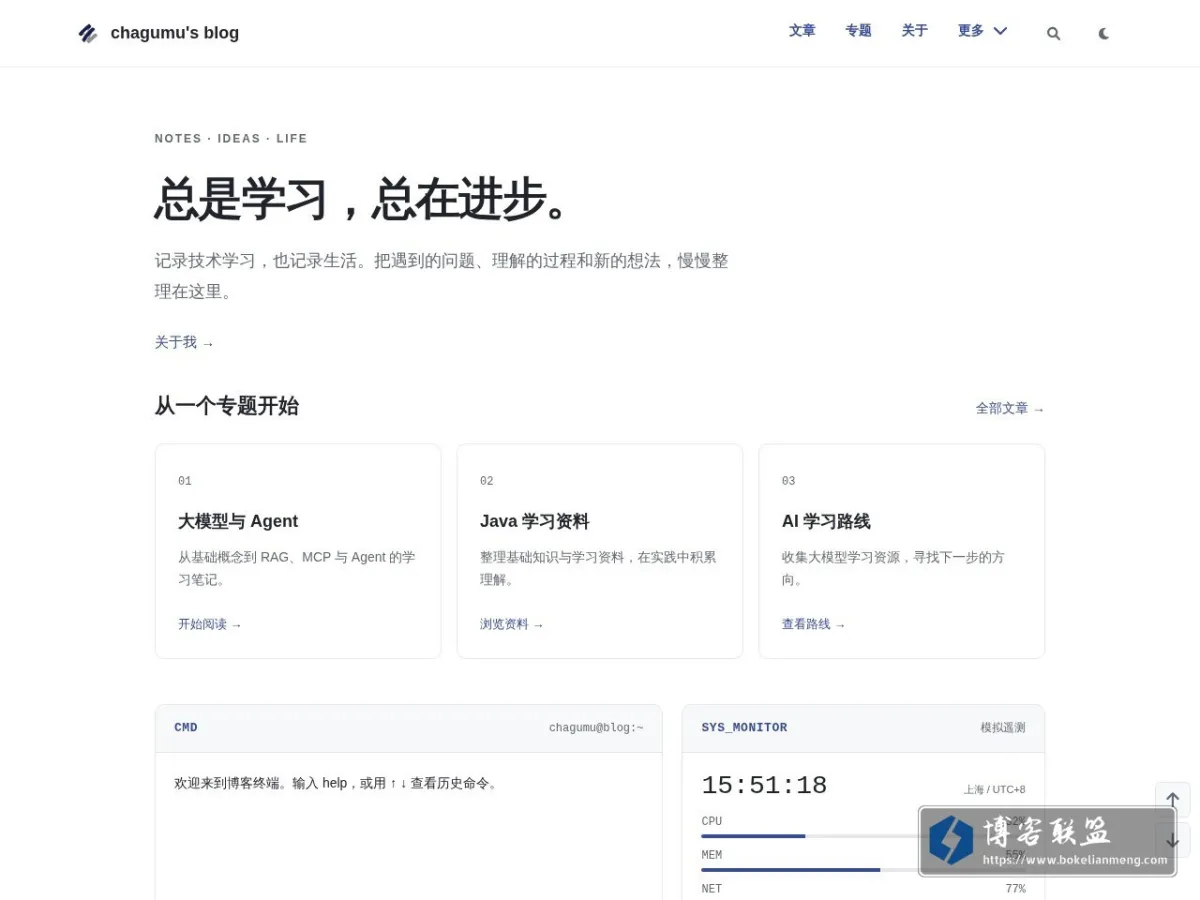
Task: Click the chagumu@blog:~ terminal prompt text
Action: coord(596,728)
